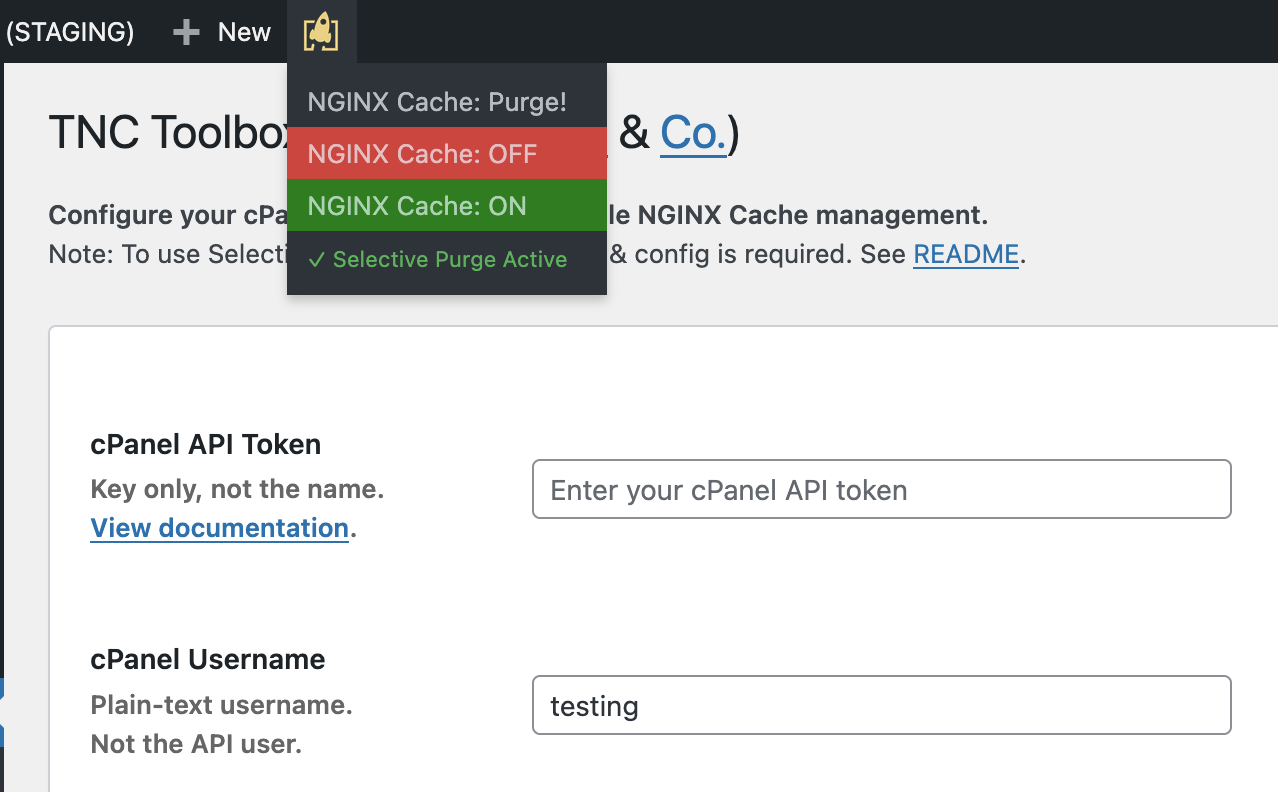
Task: Click the cPanel Username label
Action: point(207,660)
